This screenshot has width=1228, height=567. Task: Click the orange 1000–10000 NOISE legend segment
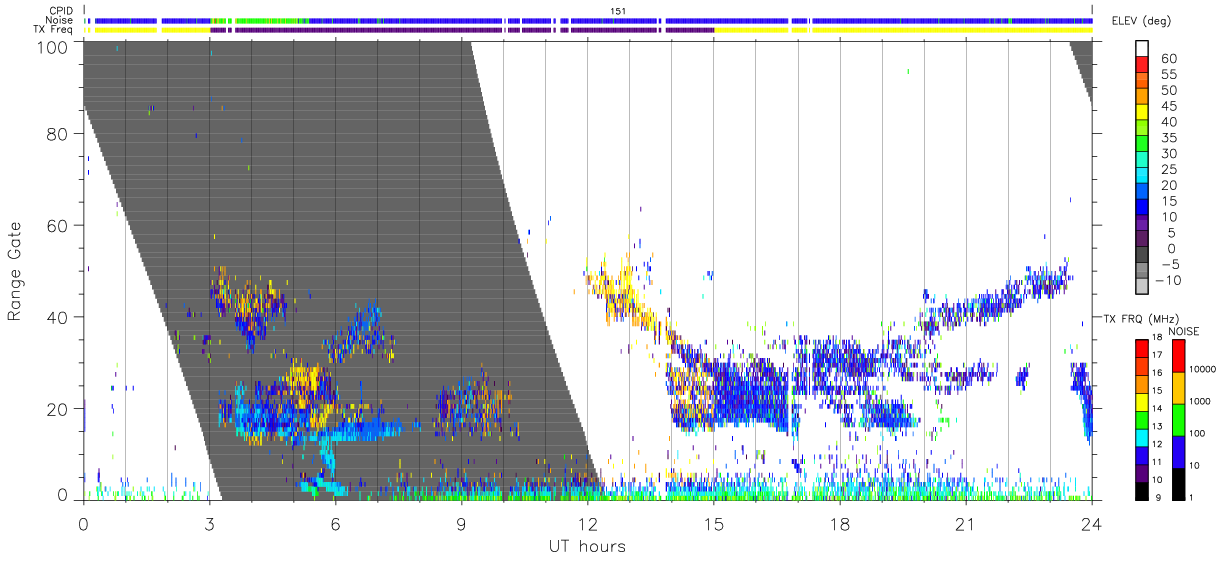[1178, 387]
